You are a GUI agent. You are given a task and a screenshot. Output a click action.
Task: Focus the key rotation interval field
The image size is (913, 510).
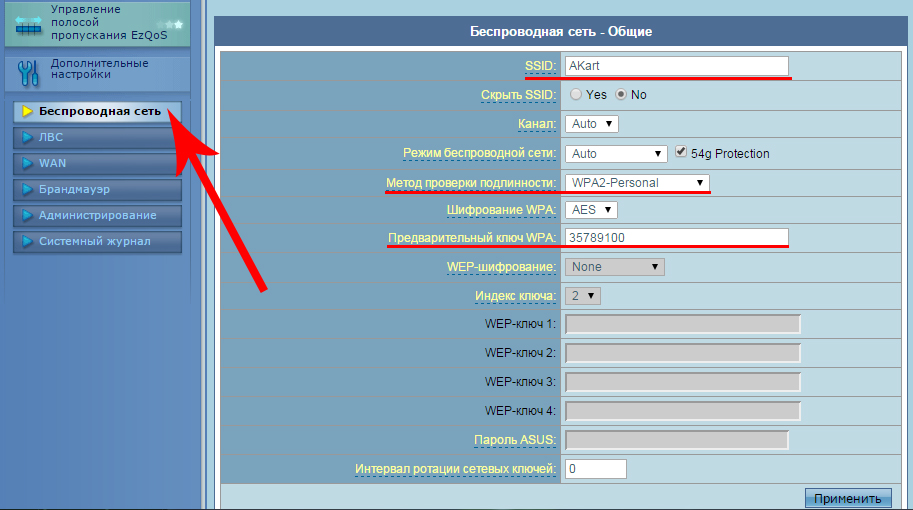coord(596,469)
